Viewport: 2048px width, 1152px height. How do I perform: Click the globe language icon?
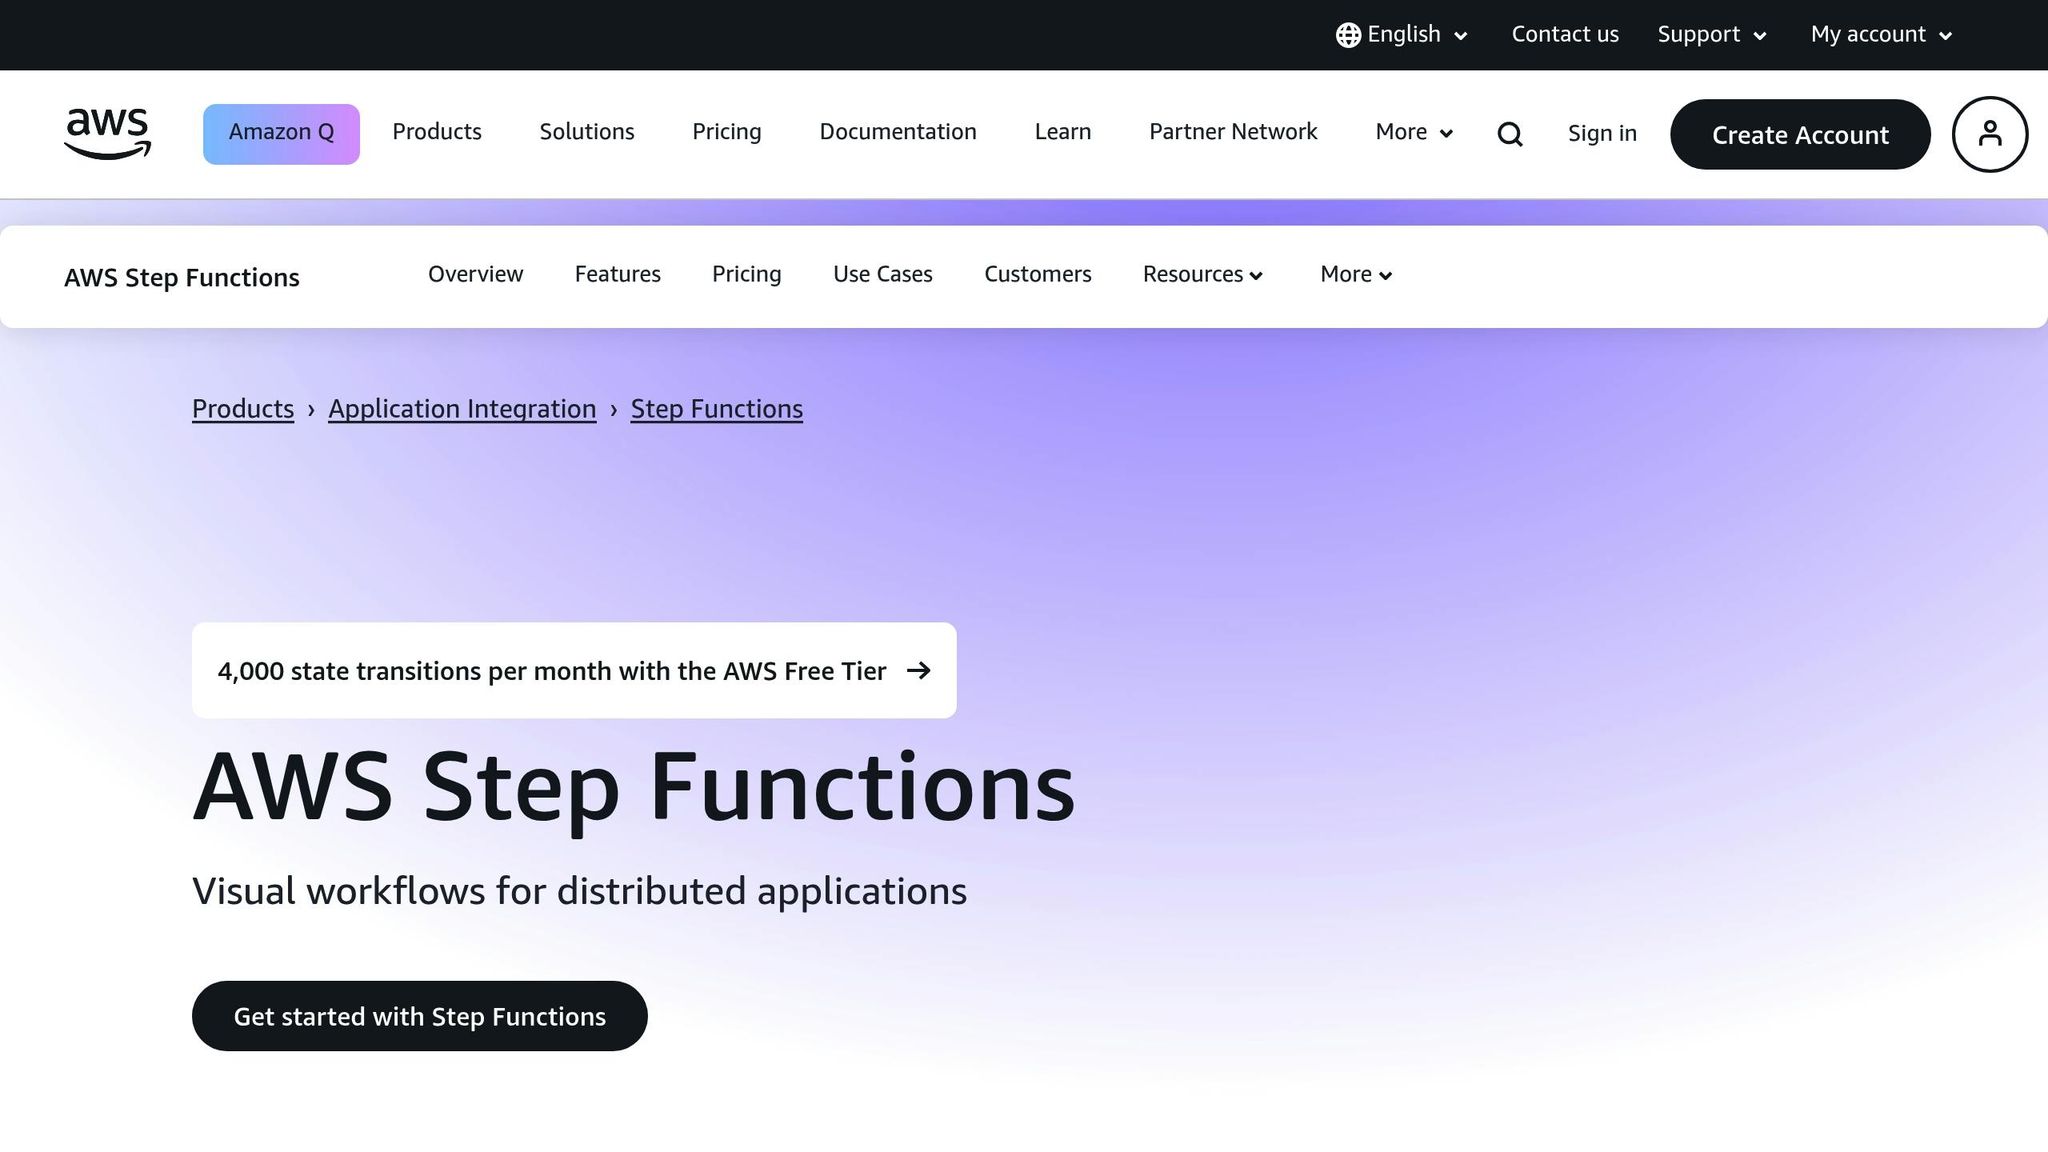coord(1348,35)
